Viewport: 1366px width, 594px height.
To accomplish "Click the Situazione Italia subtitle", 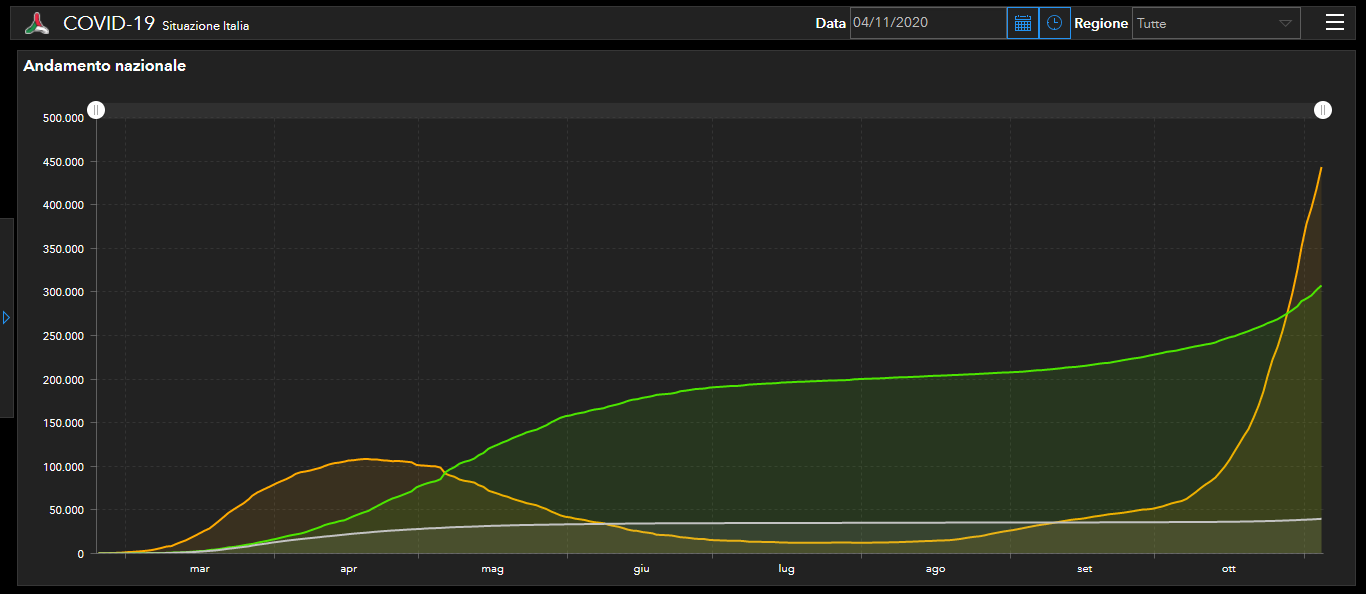I will pos(206,26).
